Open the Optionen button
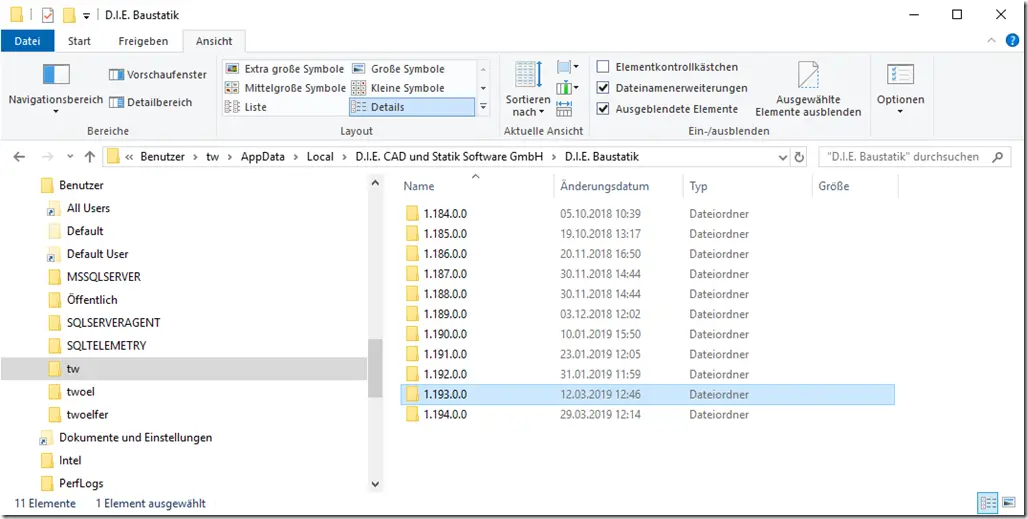This screenshot has height=519, width=1028. click(900, 89)
